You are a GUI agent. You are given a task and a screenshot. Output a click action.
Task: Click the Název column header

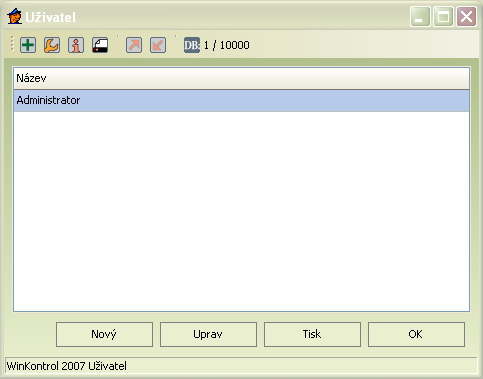[241, 78]
